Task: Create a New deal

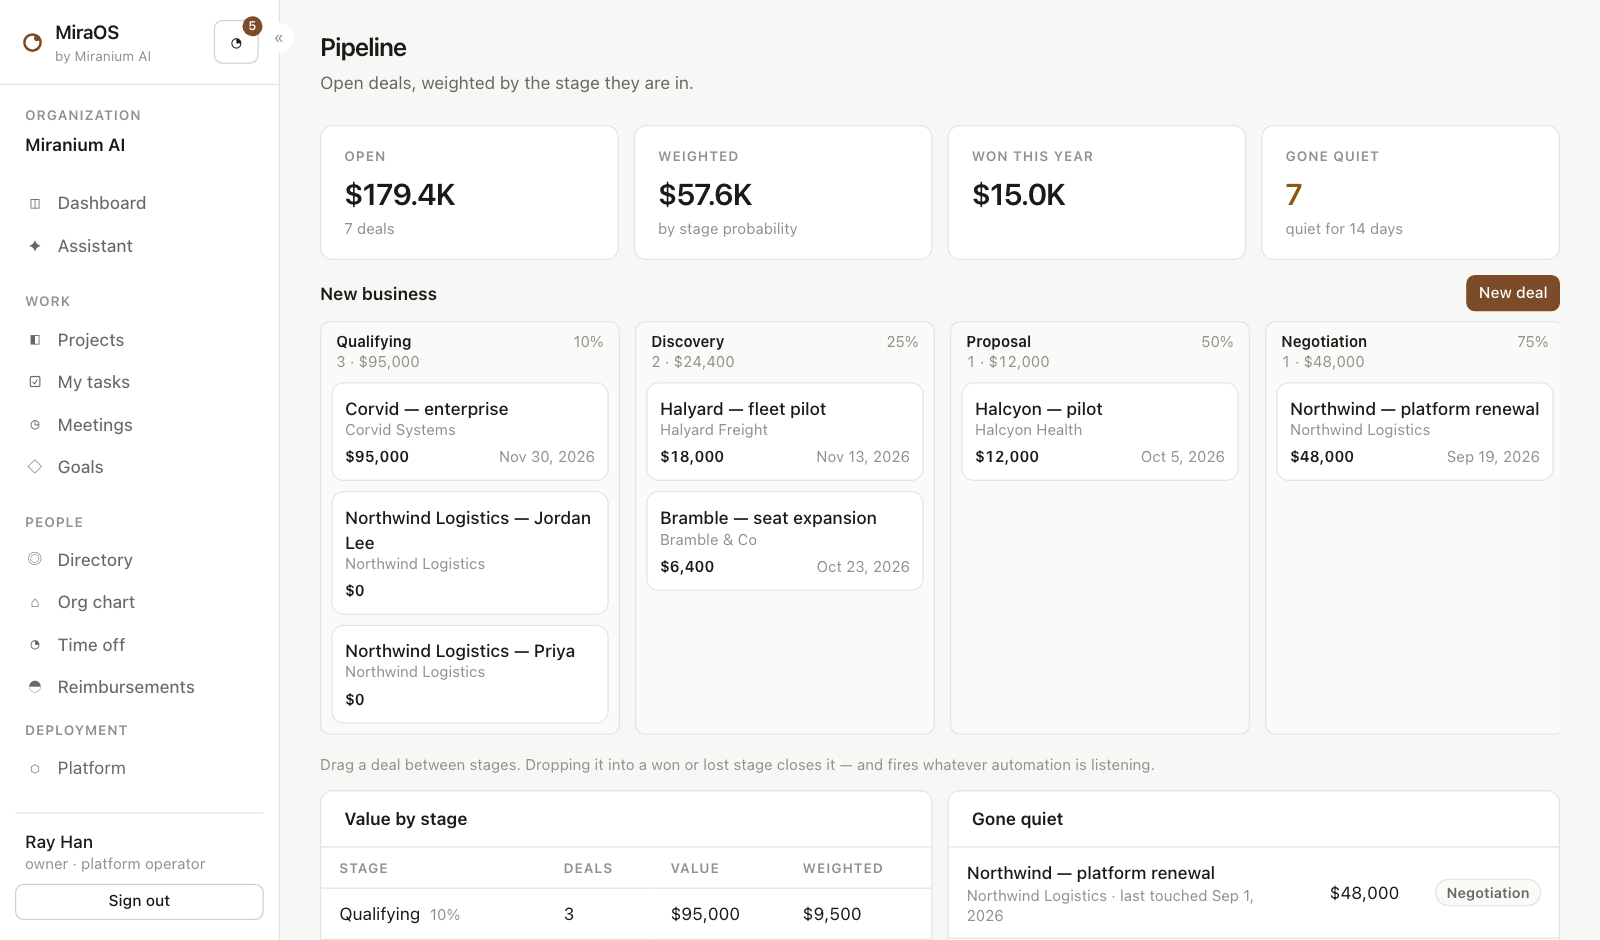Action: (x=1512, y=293)
